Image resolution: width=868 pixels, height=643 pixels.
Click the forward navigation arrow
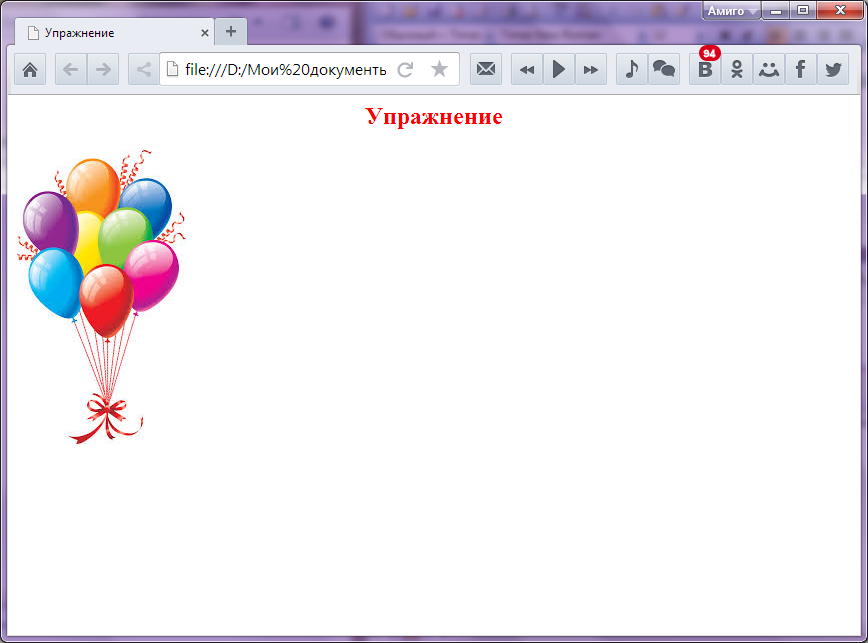(x=103, y=69)
